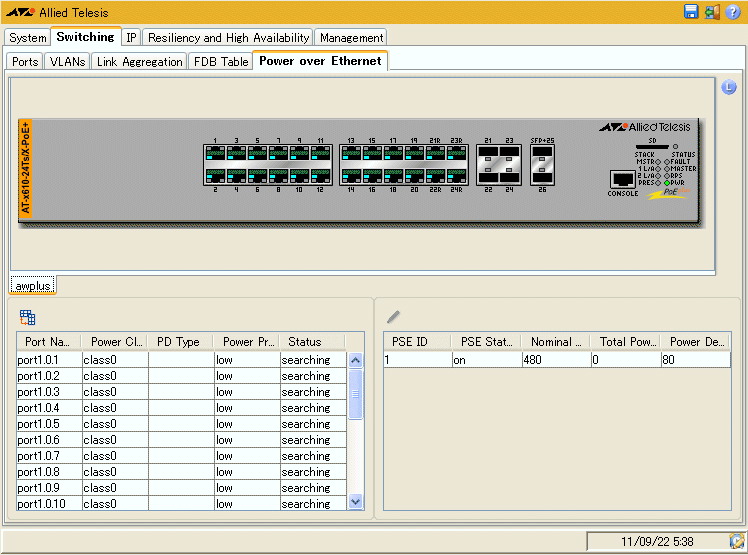
Task: Click port 20 on the switch image
Action: click(x=415, y=176)
